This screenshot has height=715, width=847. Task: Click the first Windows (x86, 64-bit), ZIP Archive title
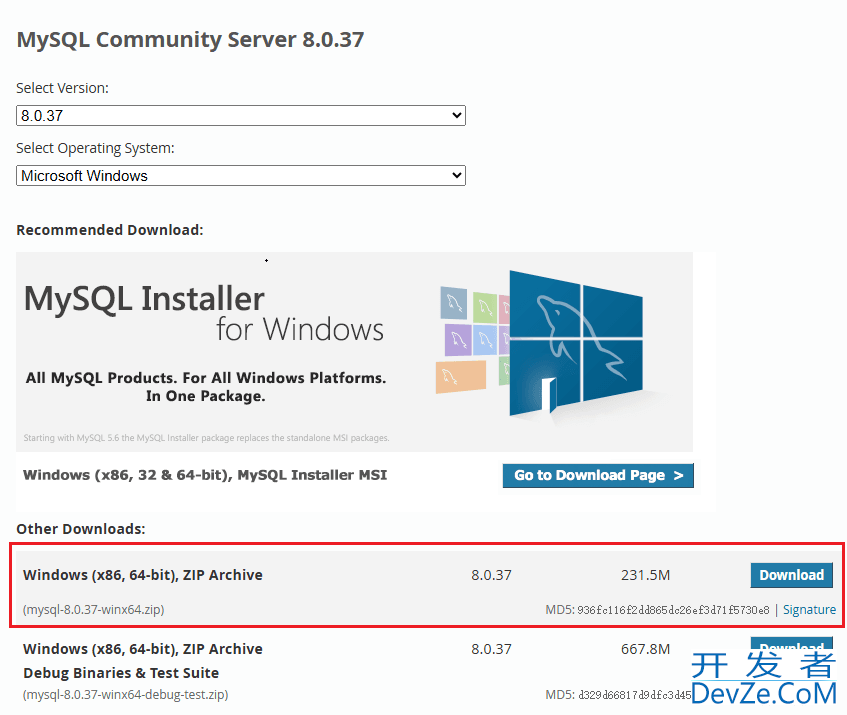point(143,575)
